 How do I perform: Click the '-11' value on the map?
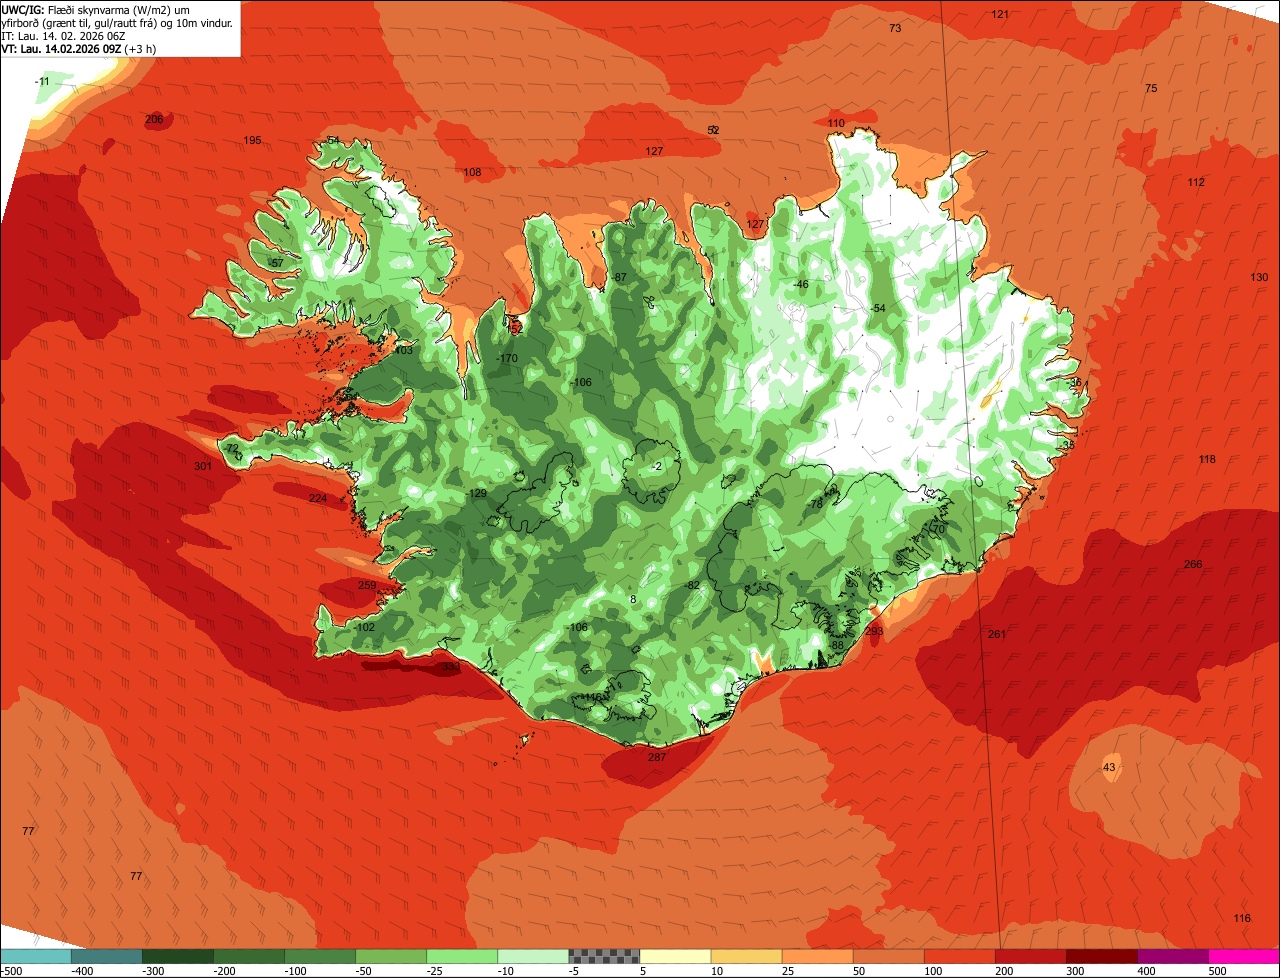42,81
